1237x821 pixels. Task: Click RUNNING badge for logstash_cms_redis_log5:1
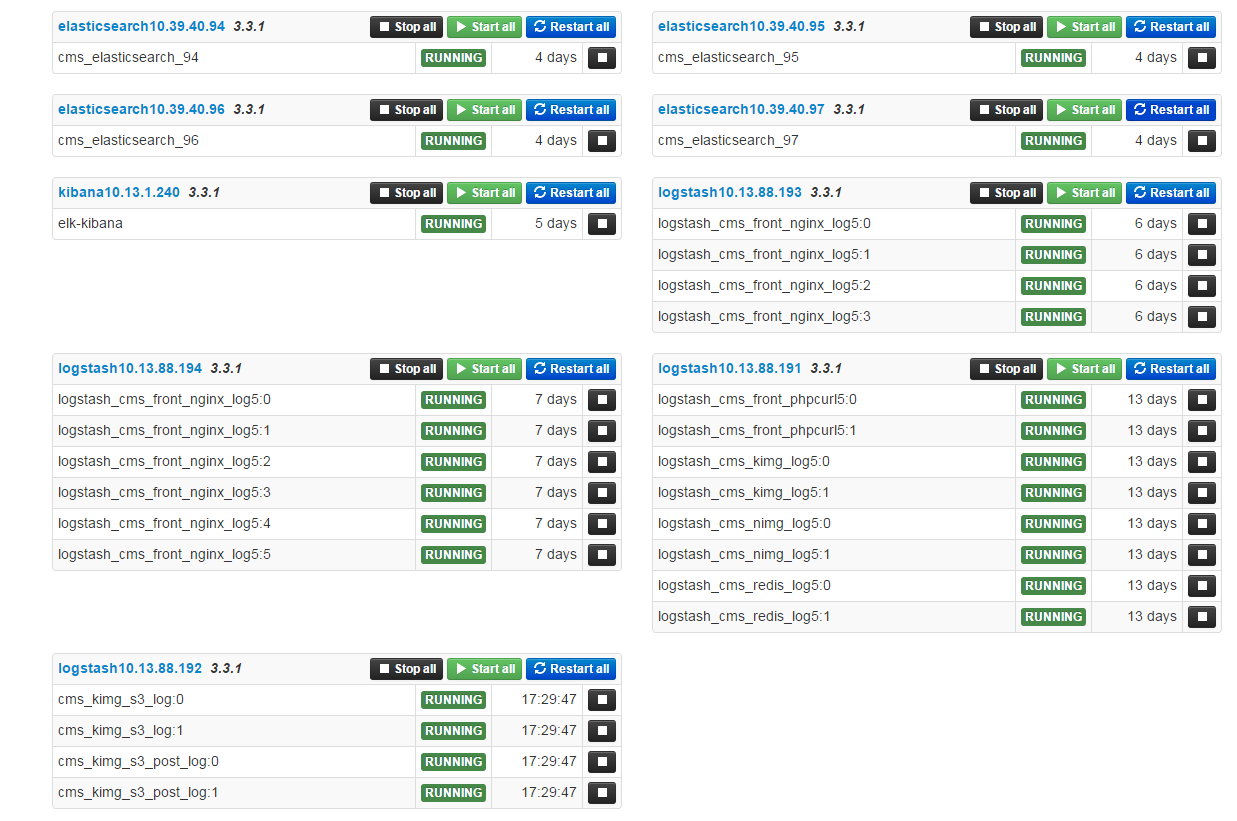pos(1053,617)
